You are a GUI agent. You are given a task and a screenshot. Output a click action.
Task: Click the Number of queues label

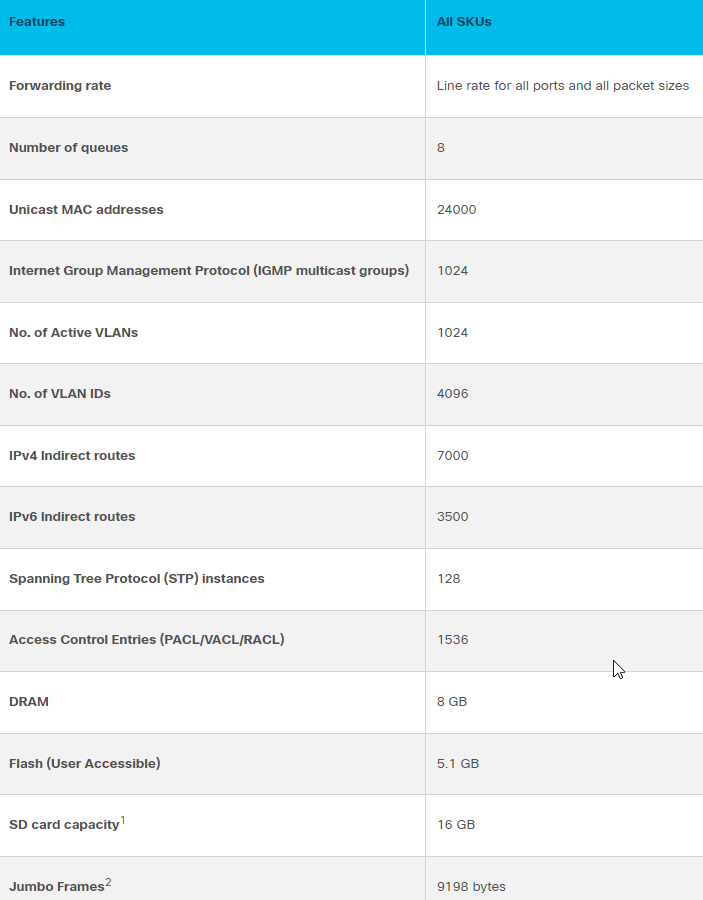[x=68, y=148]
